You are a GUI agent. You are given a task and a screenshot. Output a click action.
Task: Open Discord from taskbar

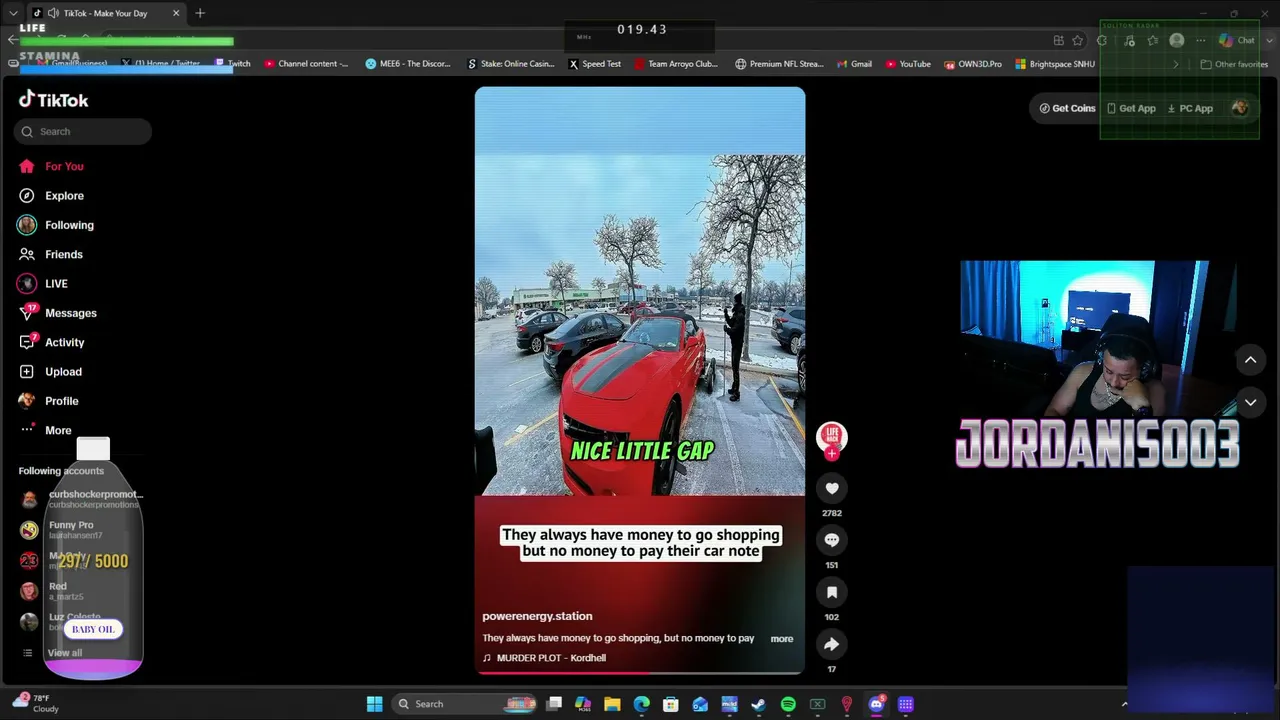point(876,704)
